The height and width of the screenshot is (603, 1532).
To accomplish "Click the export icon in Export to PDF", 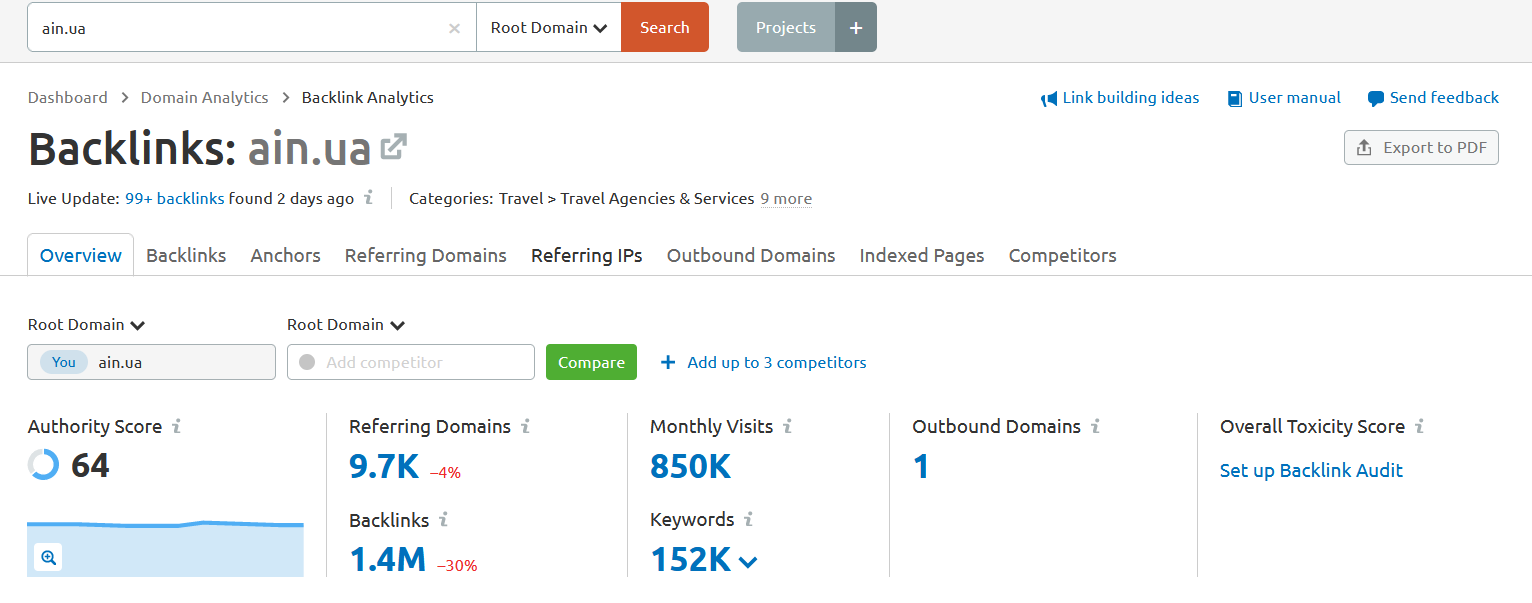I will [1364, 148].
